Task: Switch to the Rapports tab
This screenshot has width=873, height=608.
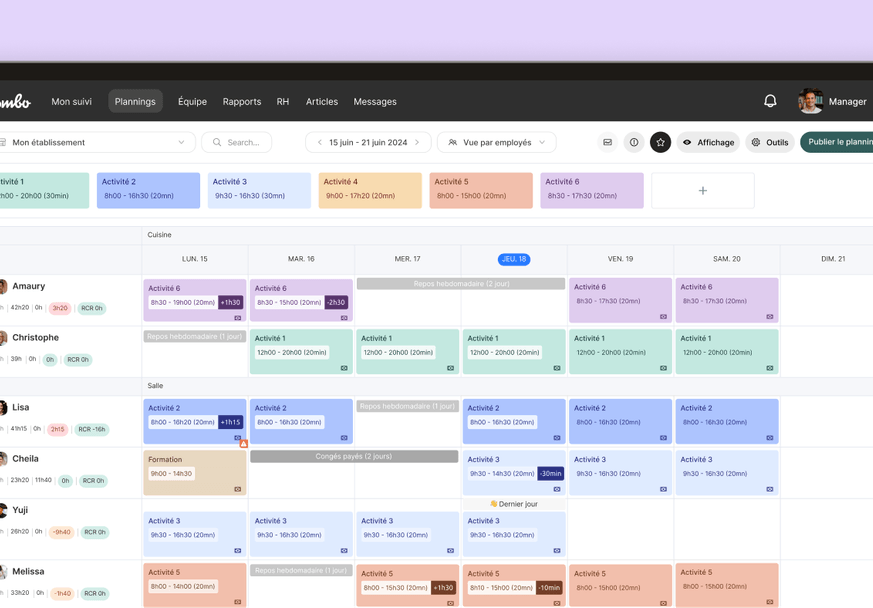Action: 242,101
